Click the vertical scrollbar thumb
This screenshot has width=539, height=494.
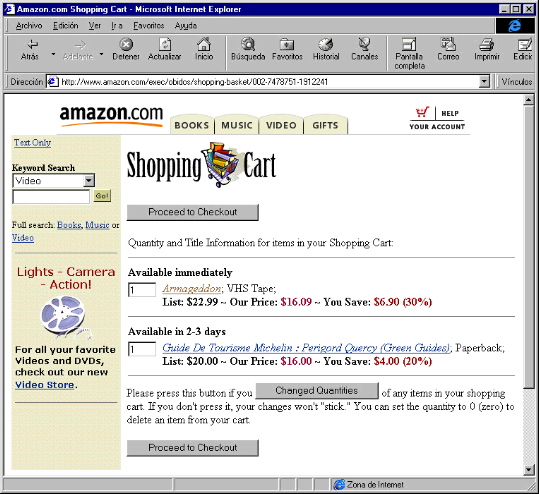(528, 246)
